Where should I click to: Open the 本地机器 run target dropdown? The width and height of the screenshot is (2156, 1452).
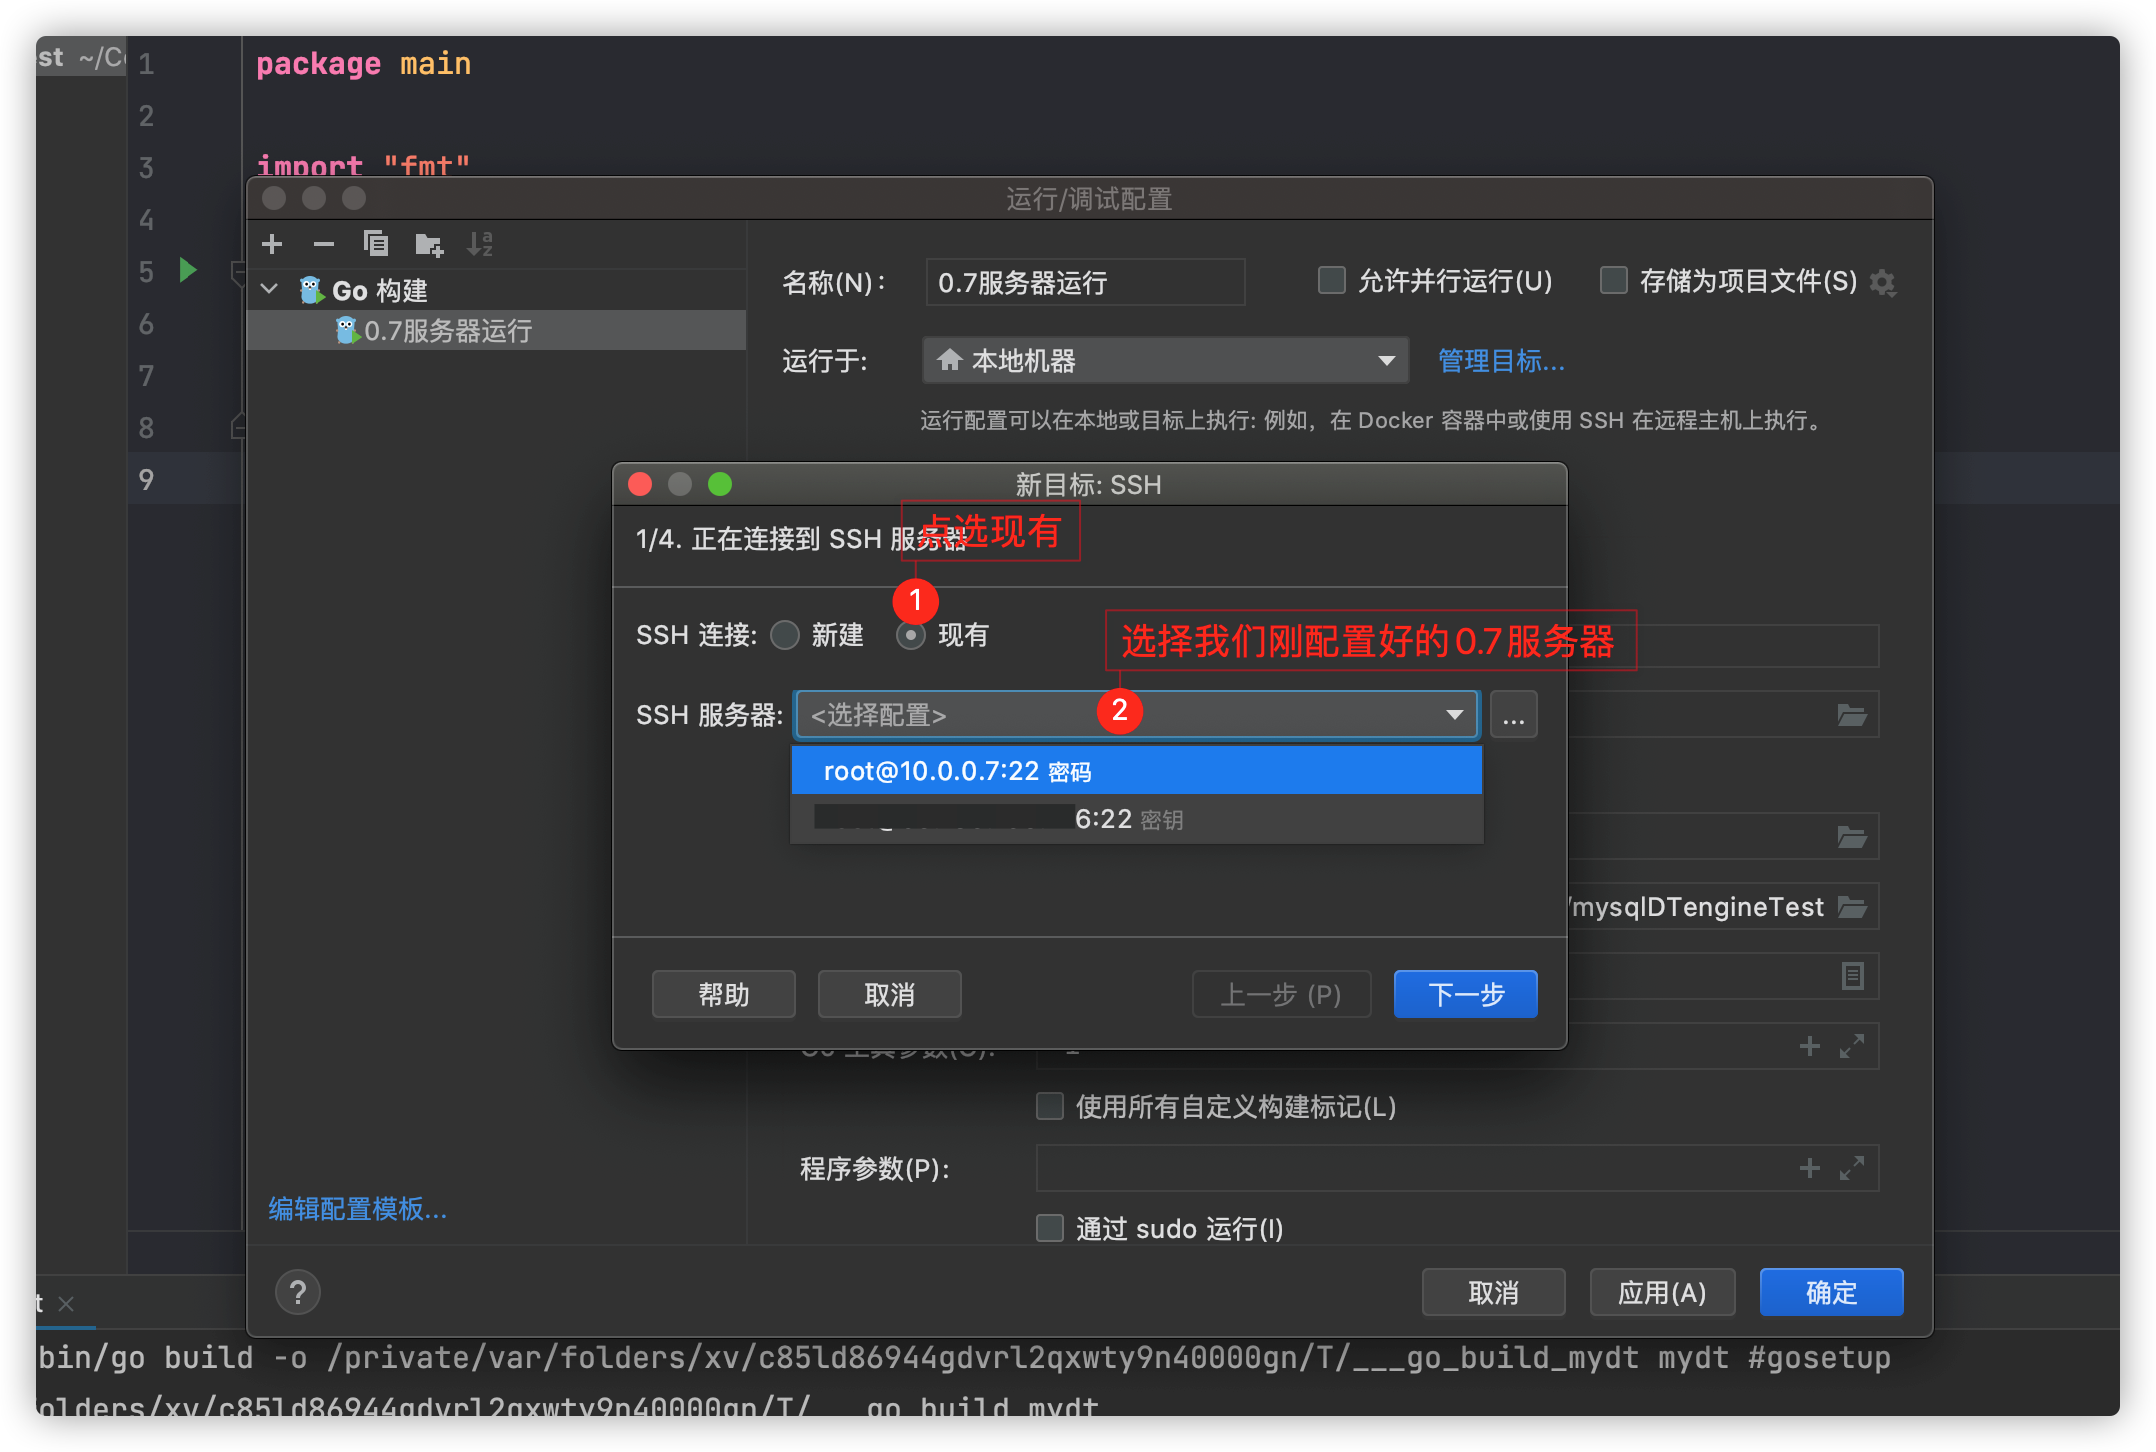pos(1164,360)
